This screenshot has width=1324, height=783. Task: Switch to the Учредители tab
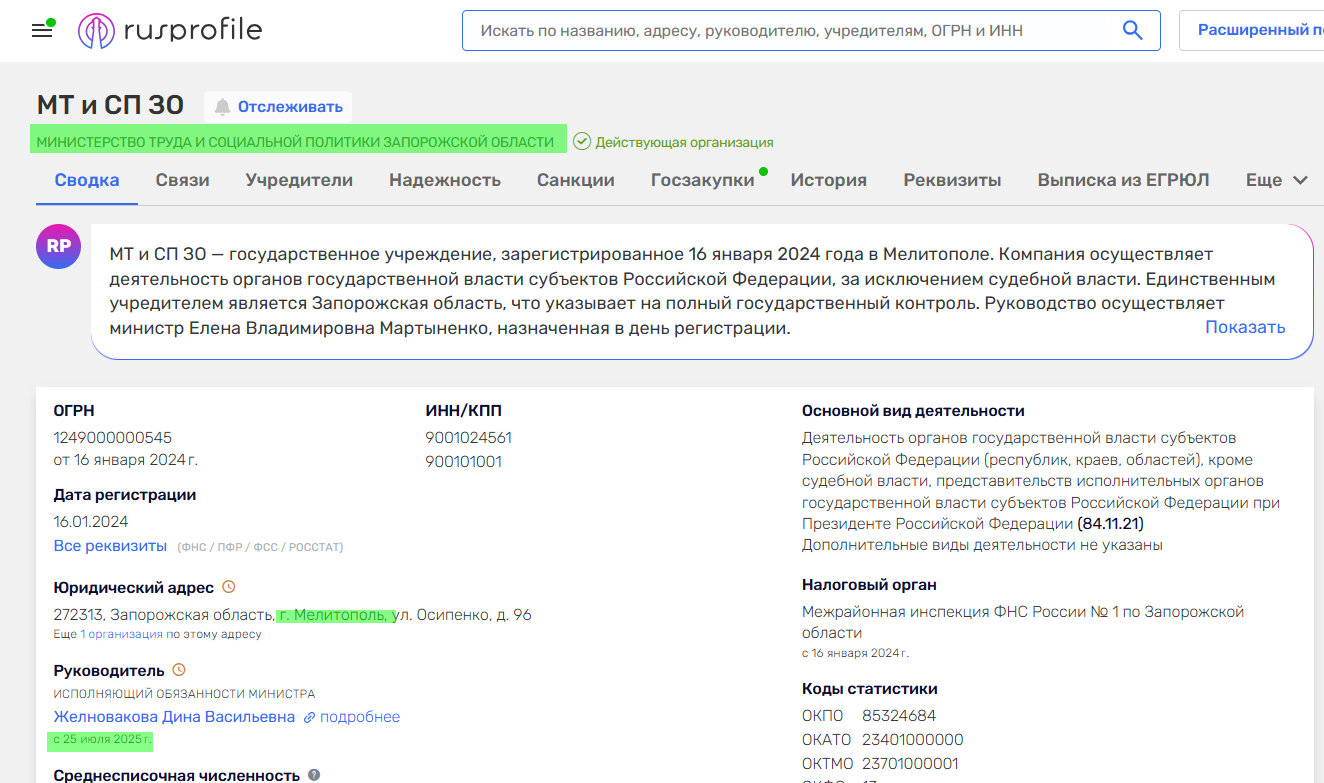(x=299, y=181)
